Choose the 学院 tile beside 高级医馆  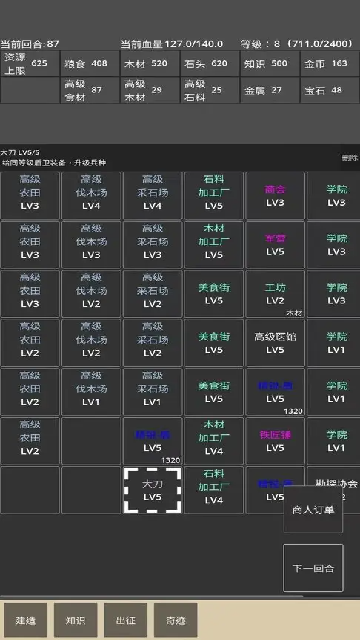[333, 343]
